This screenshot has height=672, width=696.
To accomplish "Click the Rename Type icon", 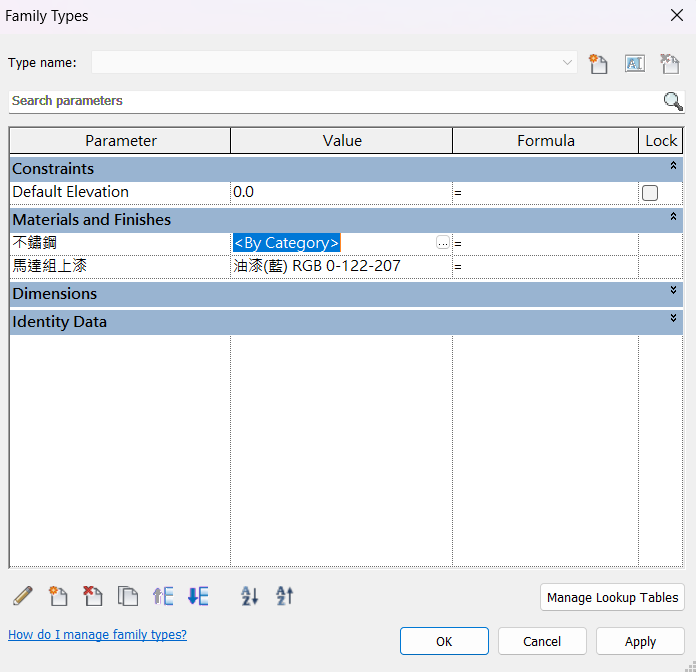I will [x=634, y=64].
